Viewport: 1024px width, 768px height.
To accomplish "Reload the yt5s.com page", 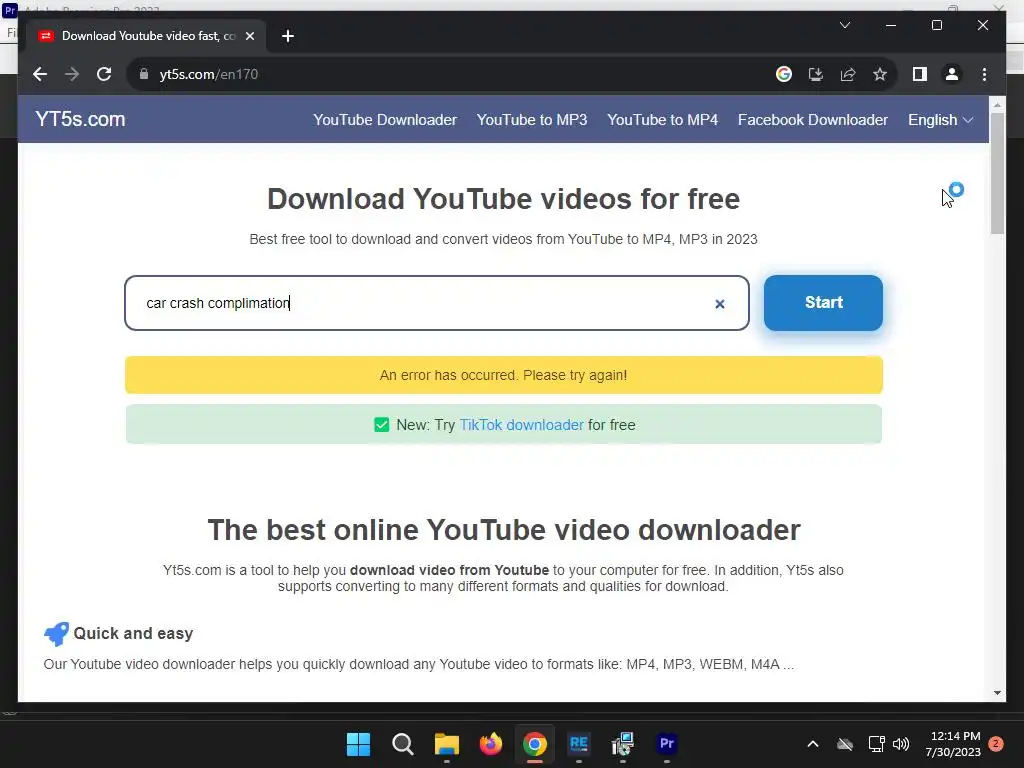I will coord(104,74).
